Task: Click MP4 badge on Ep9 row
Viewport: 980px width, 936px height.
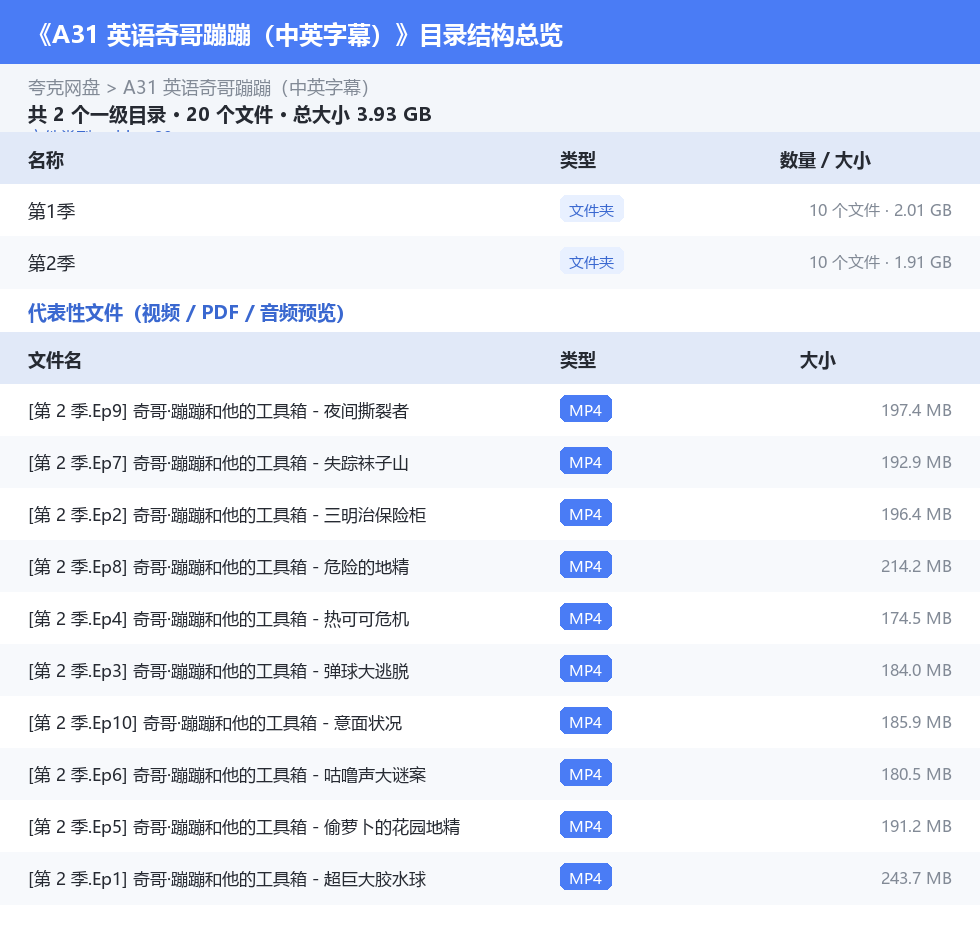Action: tap(586, 410)
